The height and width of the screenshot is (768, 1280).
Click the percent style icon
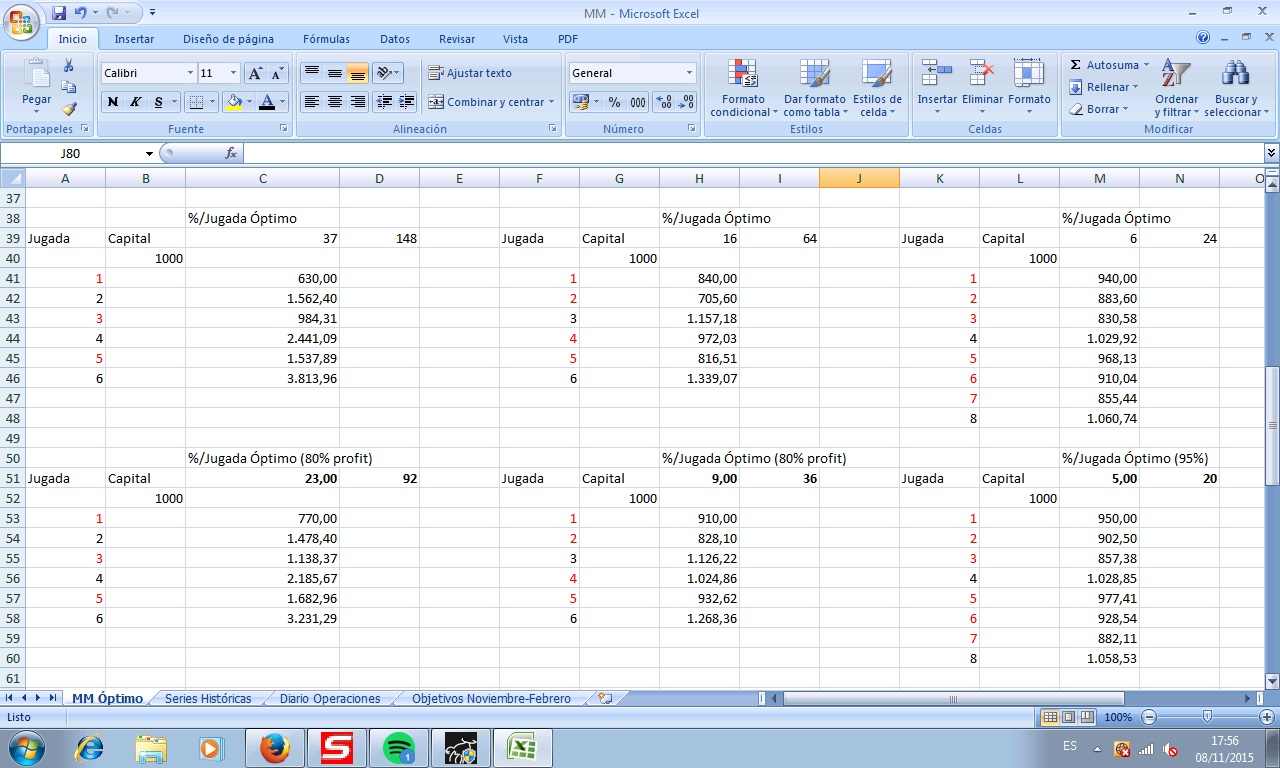[614, 102]
